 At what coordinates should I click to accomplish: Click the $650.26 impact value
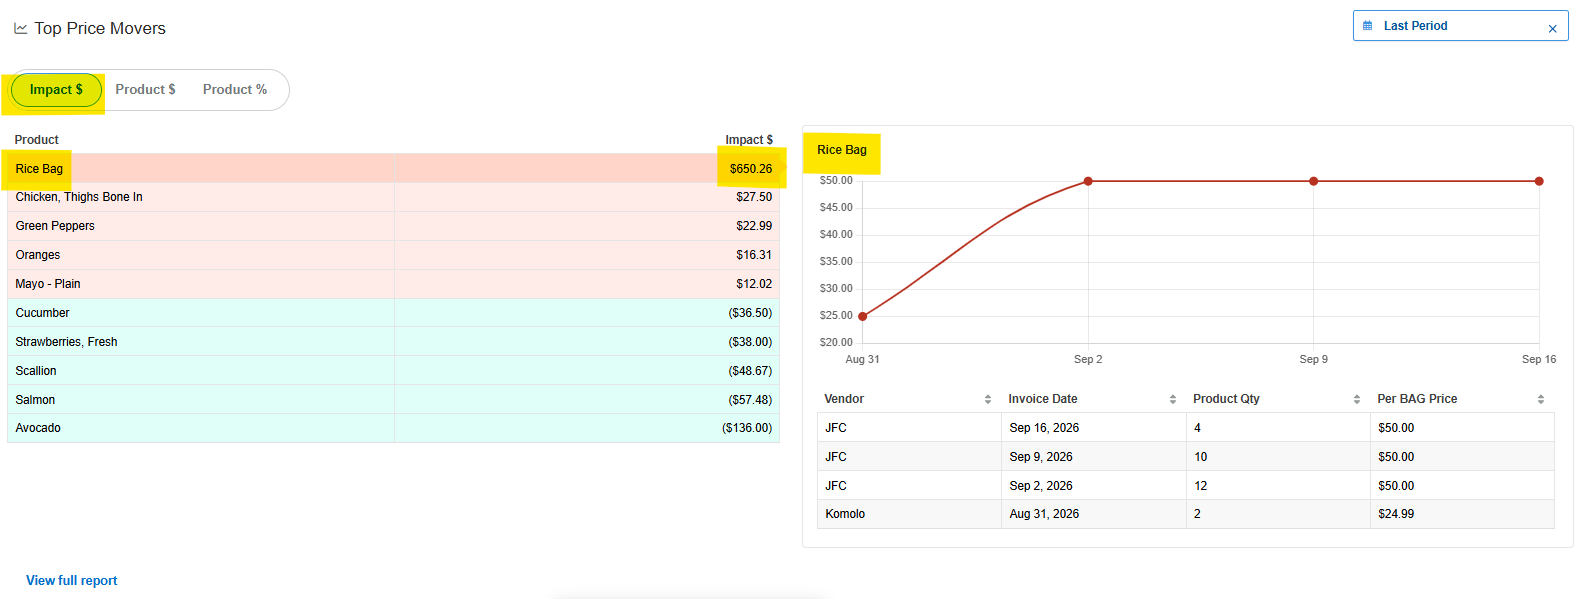pyautogui.click(x=751, y=169)
